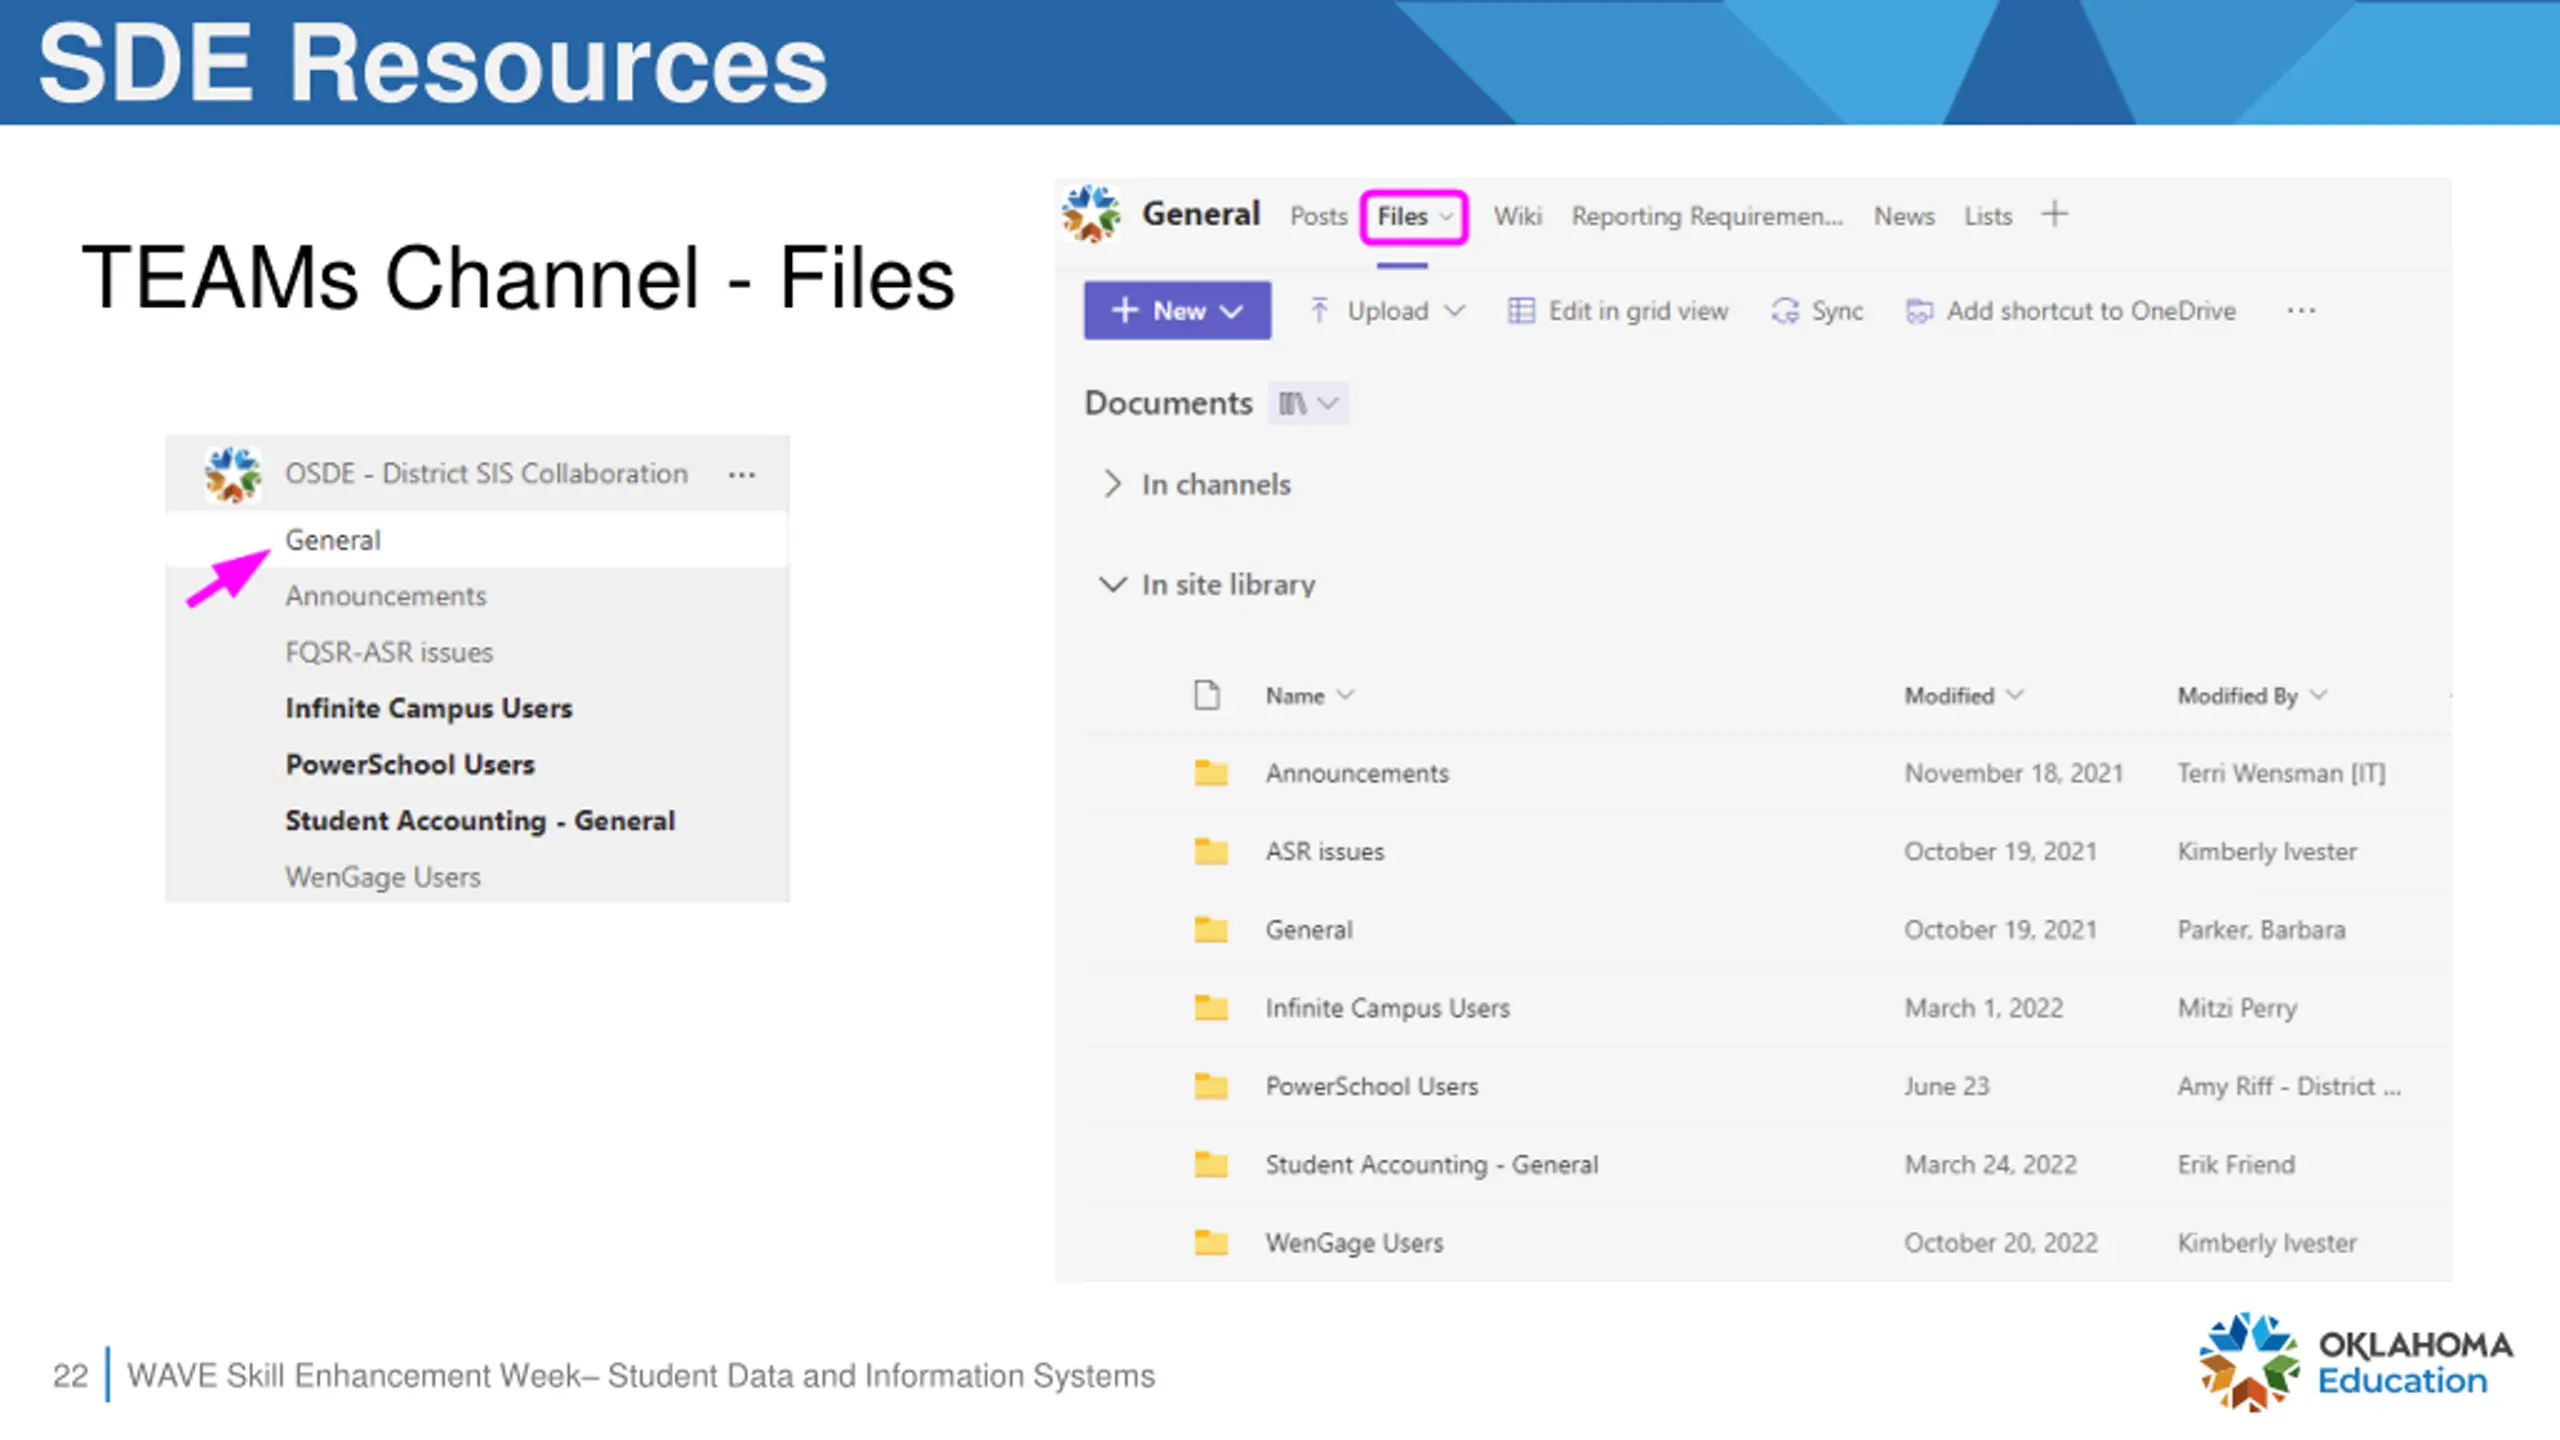The width and height of the screenshot is (2560, 1440).
Task: Open the WenGage Users folder icon
Action: click(x=1211, y=1242)
